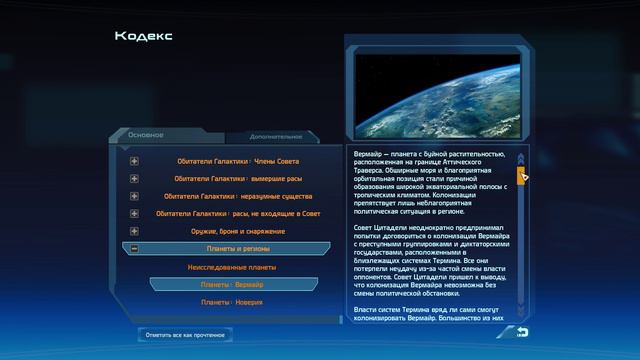The width and height of the screenshot is (640, 360).
Task: Click the description scroll-down arrow
Action: point(521,310)
